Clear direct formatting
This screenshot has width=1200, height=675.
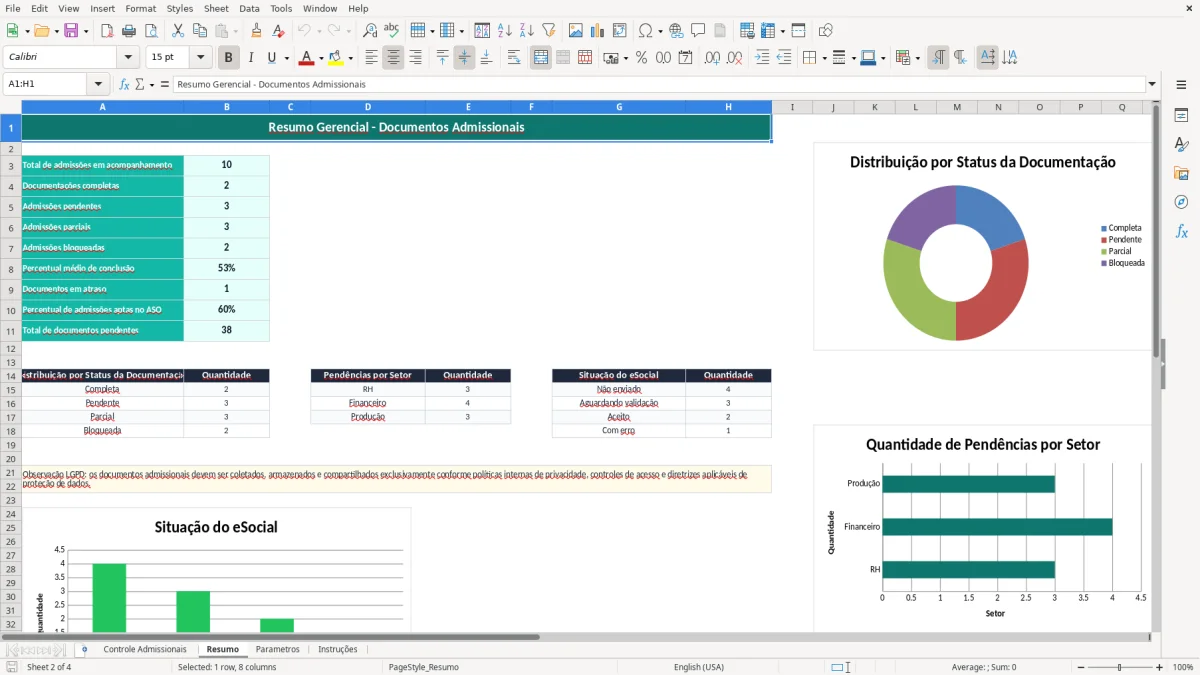pos(279,31)
